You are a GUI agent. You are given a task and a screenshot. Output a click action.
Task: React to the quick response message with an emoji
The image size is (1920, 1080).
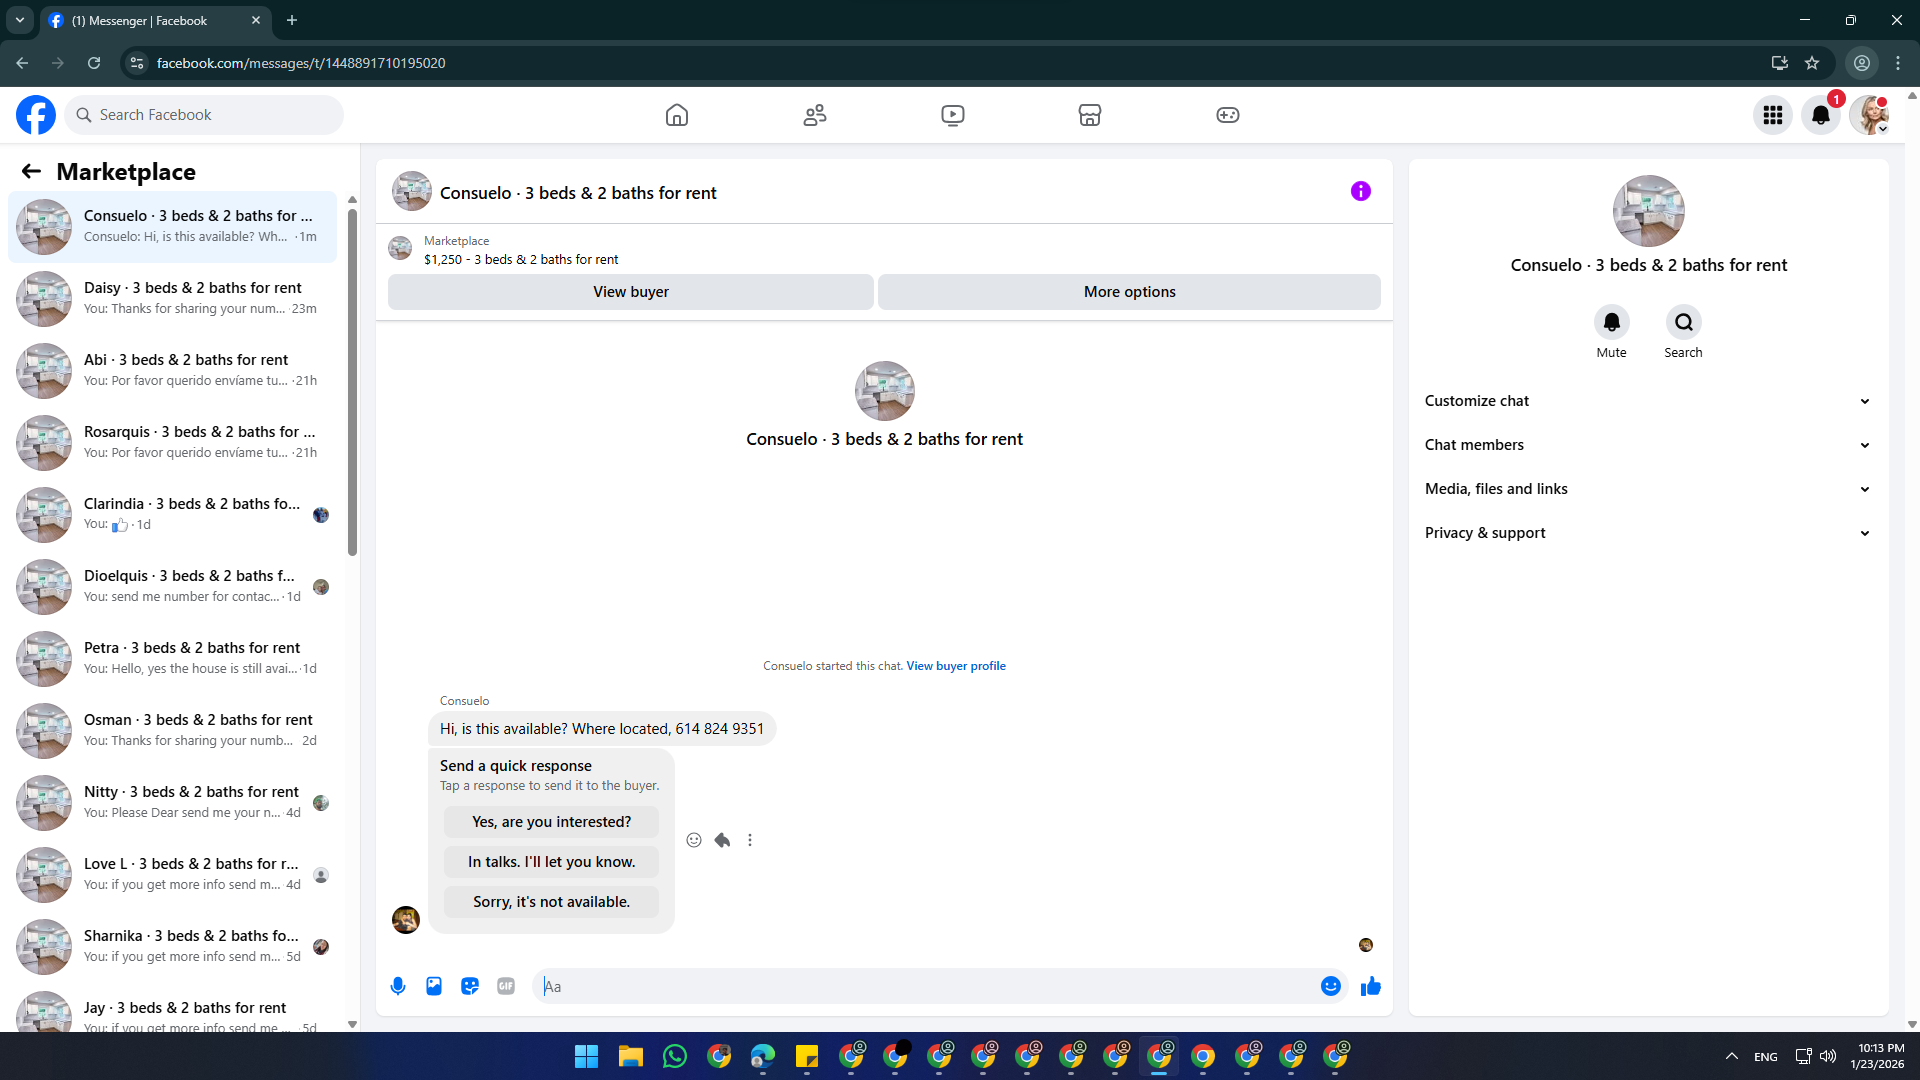(694, 840)
